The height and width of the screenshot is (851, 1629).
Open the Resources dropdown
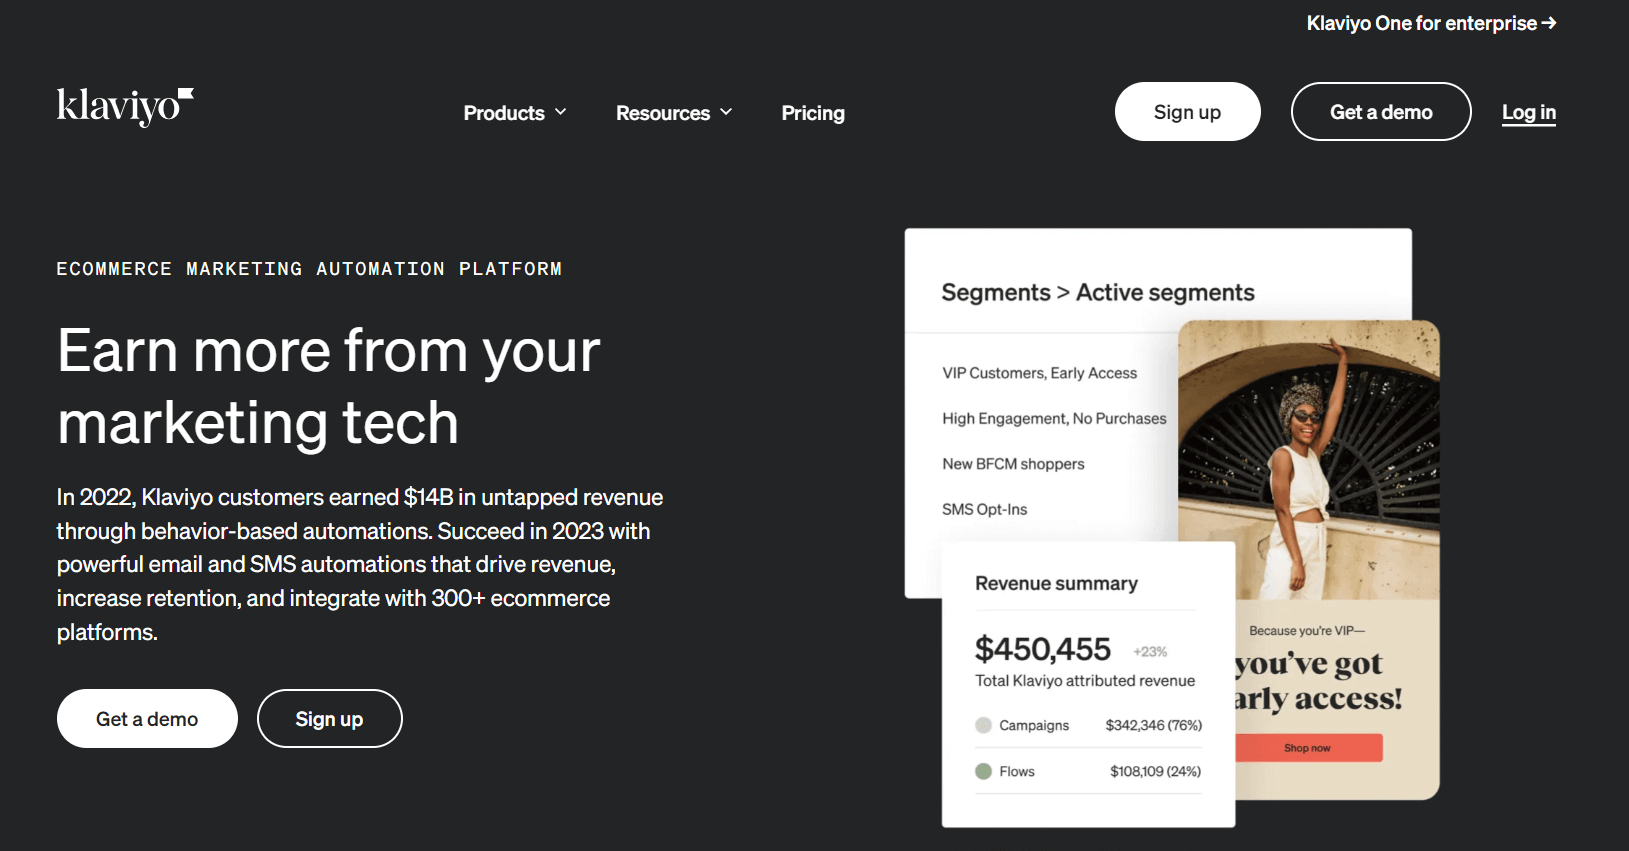674,113
